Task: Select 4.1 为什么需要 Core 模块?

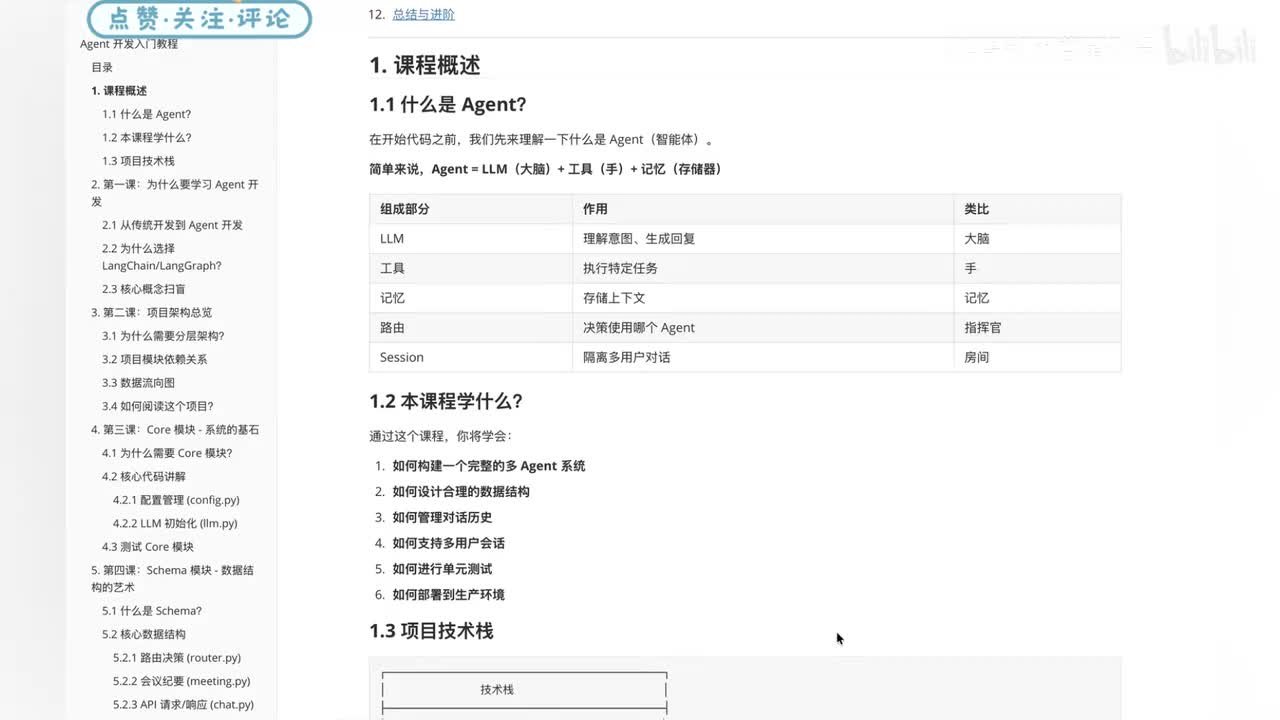Action: (167, 453)
